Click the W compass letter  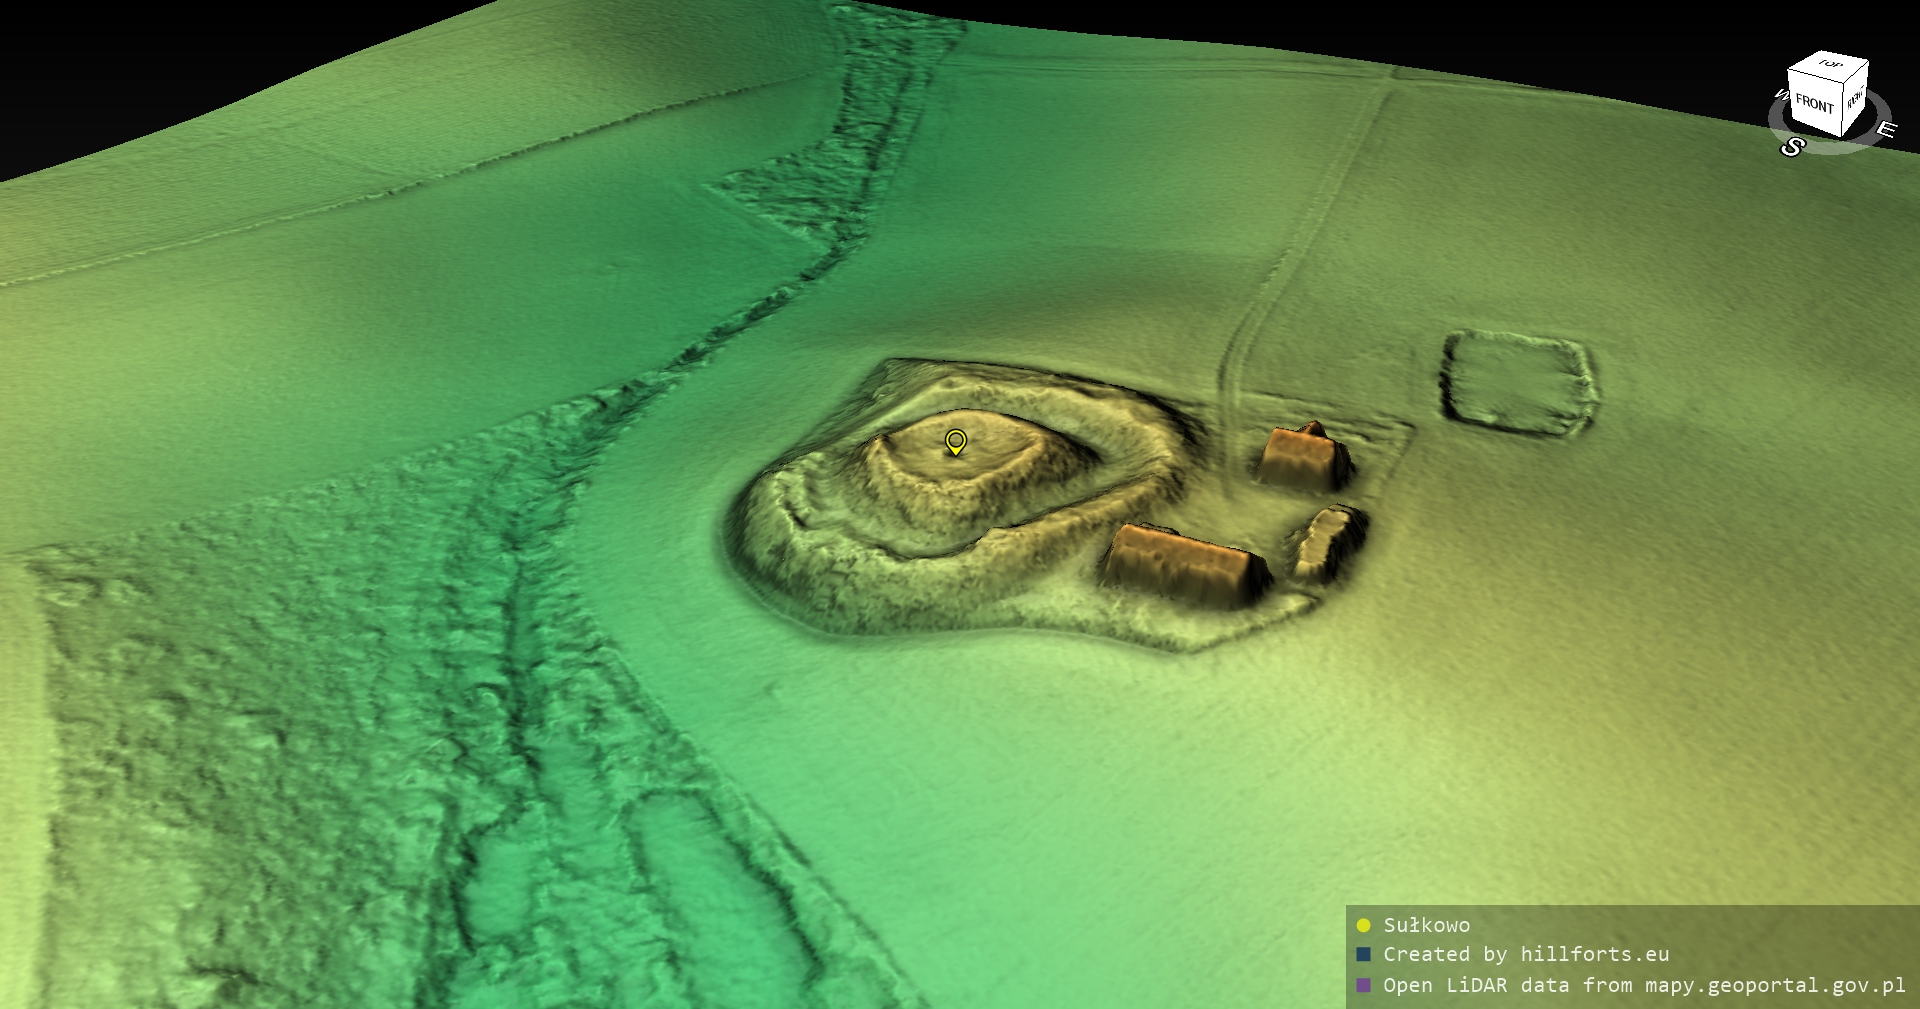1780,96
